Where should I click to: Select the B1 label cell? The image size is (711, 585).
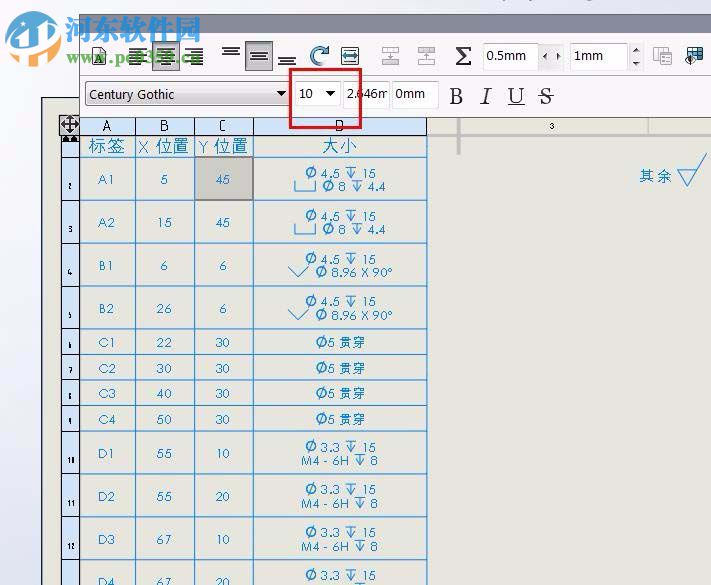[x=107, y=265]
